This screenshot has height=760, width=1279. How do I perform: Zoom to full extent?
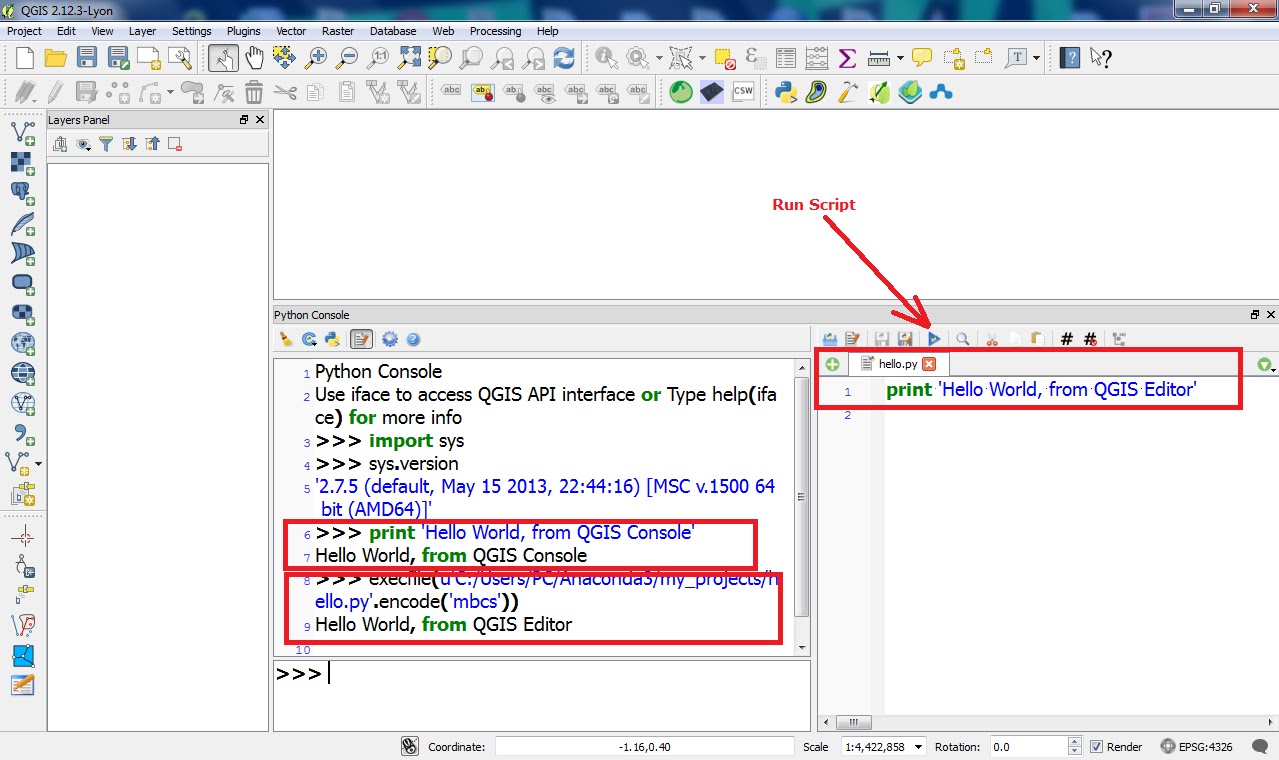[408, 57]
